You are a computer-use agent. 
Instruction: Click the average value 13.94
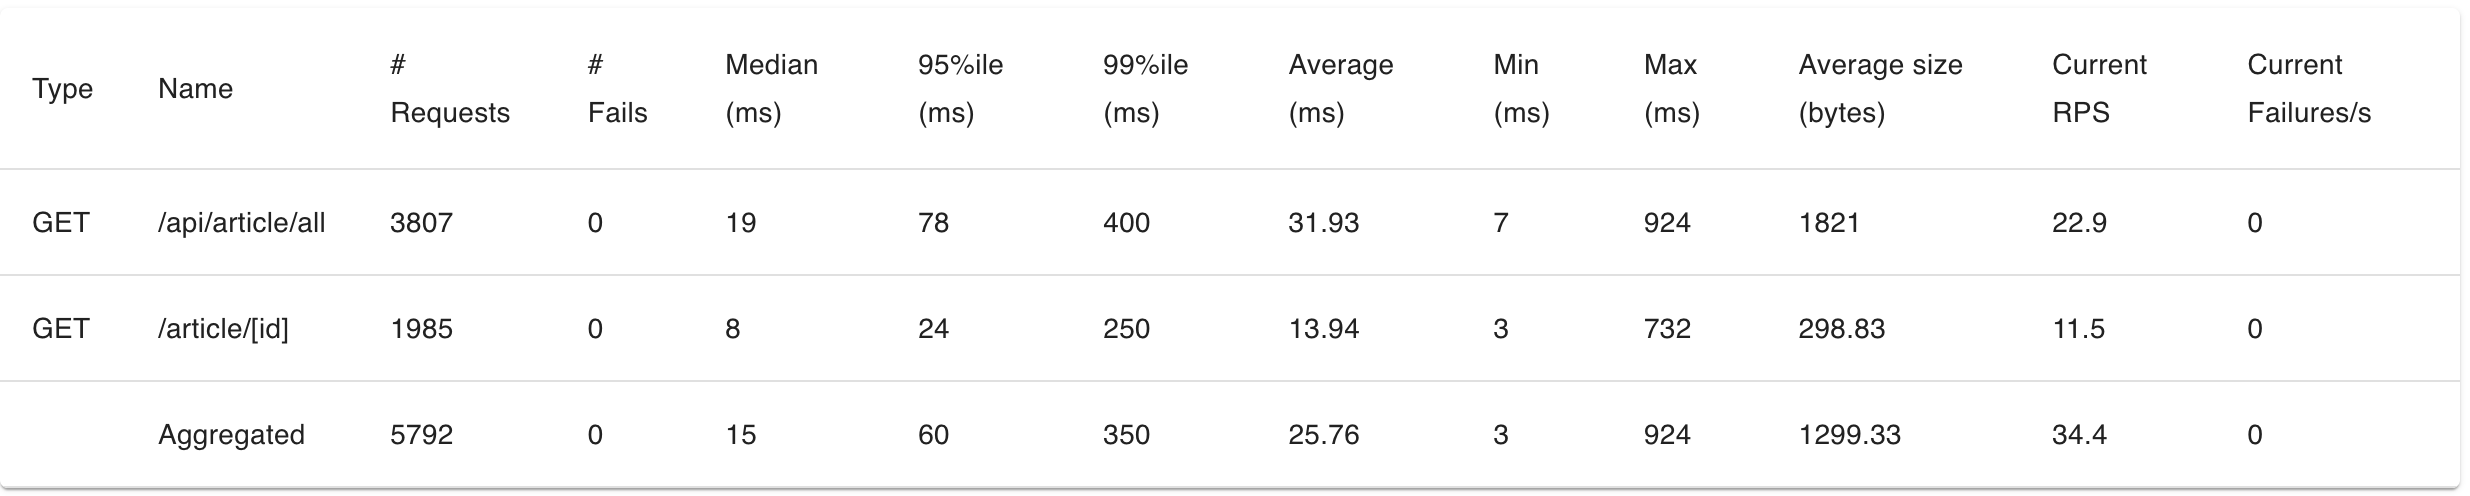(1323, 328)
